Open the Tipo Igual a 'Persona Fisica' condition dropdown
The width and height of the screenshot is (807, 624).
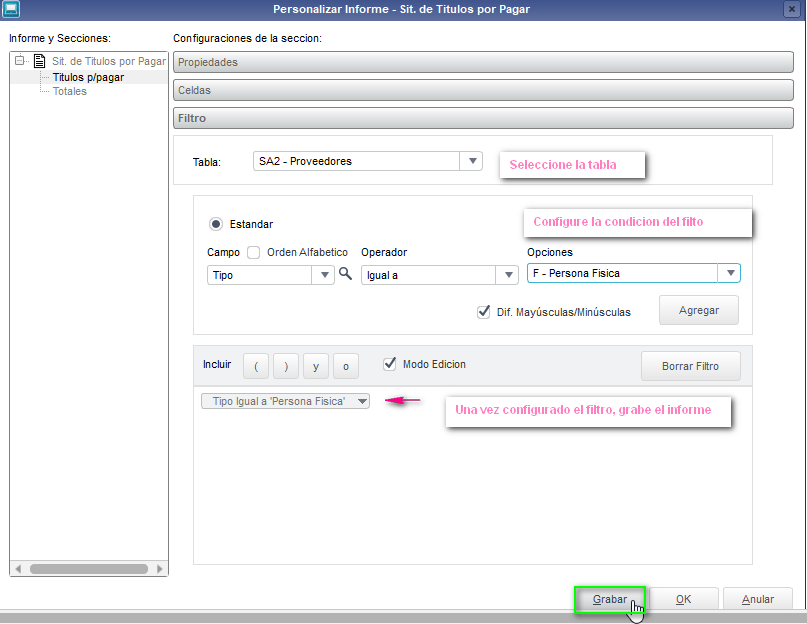(285, 401)
